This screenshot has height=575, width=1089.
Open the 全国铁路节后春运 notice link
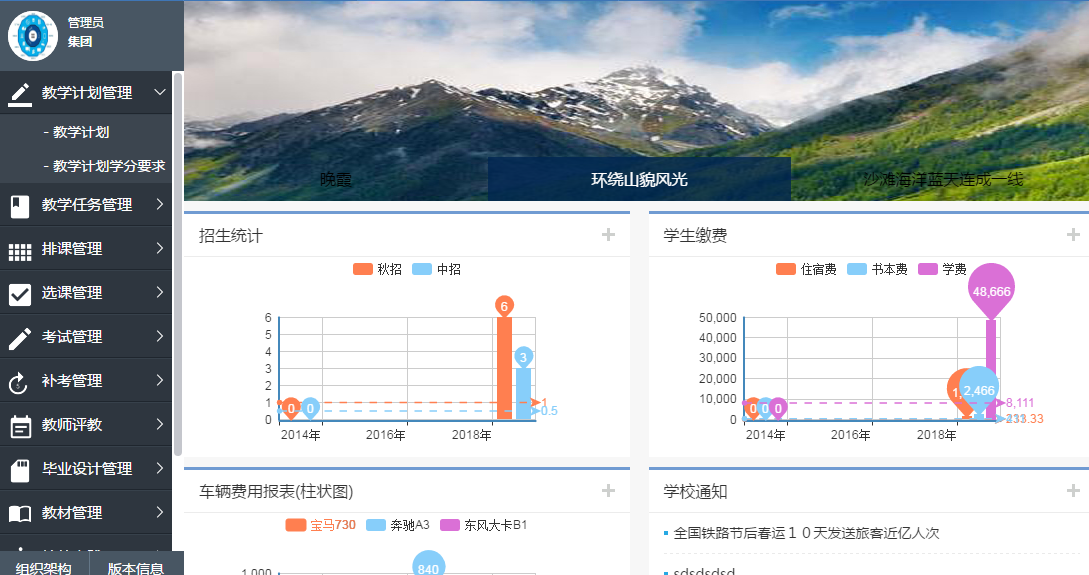pos(806,533)
